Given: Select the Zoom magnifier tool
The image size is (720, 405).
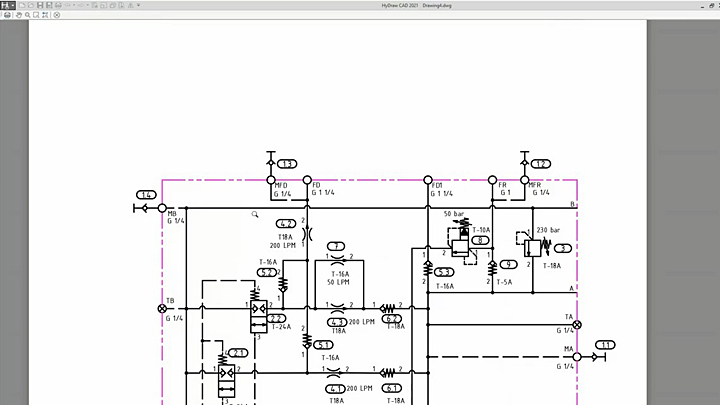Looking at the screenshot, I should tap(28, 15).
